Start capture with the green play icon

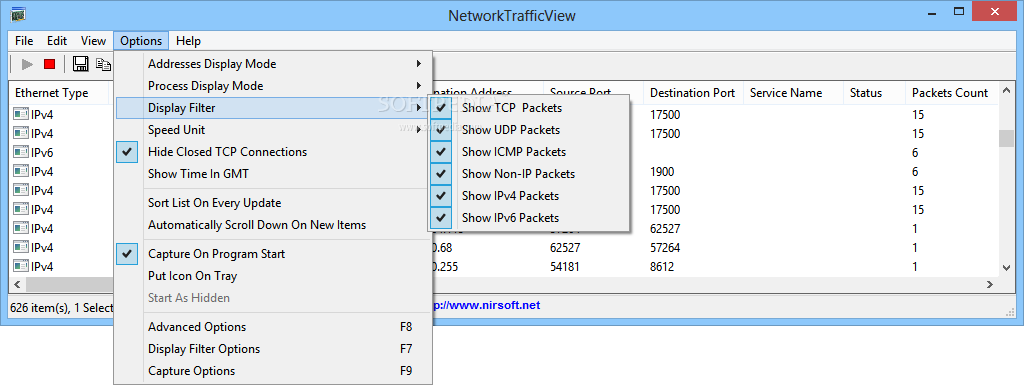click(27, 64)
